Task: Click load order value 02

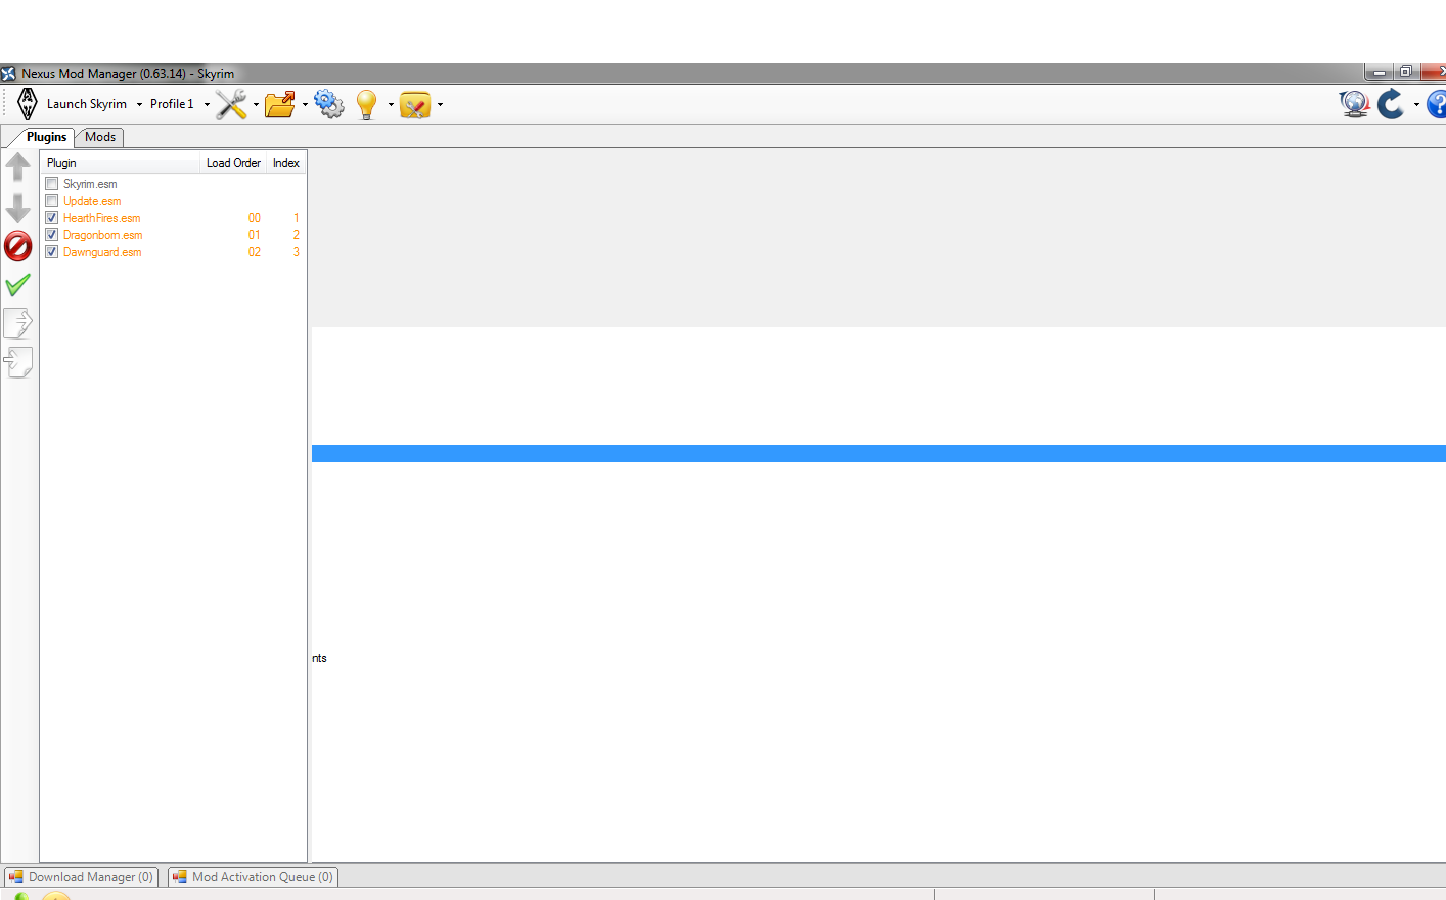Action: click(x=254, y=252)
